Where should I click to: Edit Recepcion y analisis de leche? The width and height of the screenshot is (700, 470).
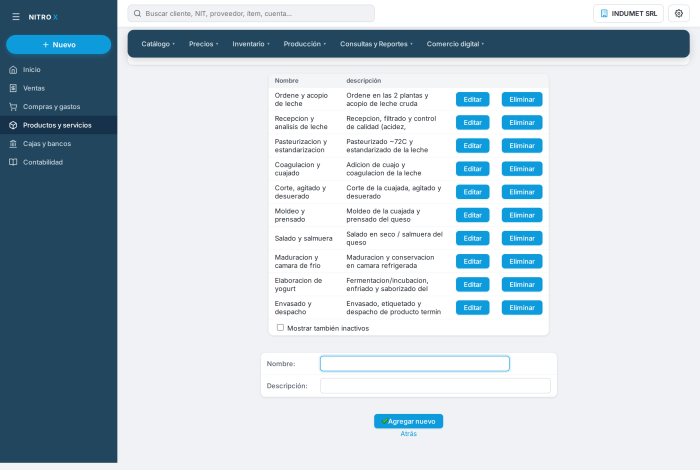[x=472, y=122]
